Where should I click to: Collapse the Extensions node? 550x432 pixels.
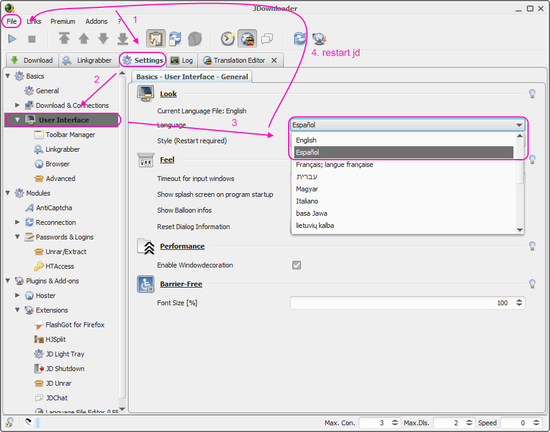17,310
